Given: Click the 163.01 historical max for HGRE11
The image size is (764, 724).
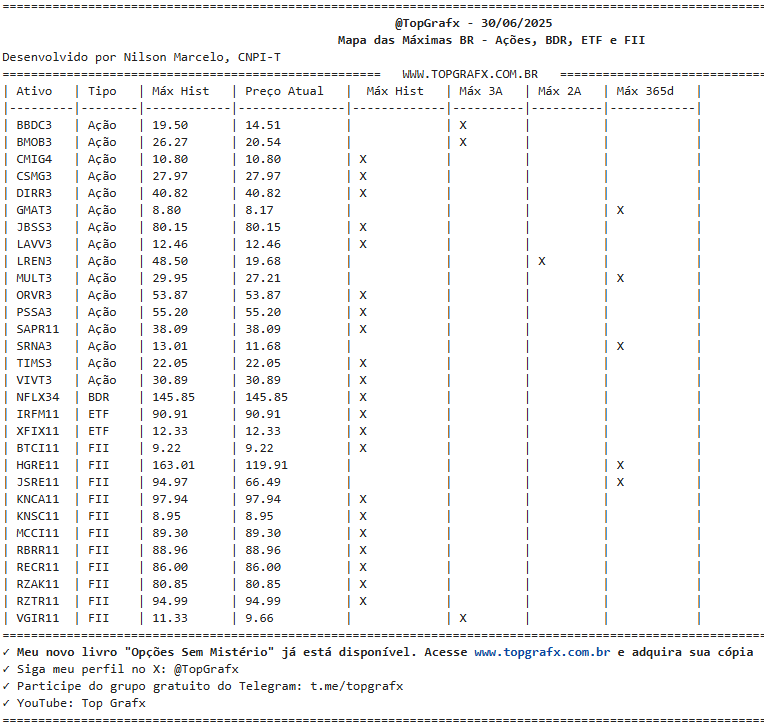Looking at the screenshot, I should click(x=173, y=465).
